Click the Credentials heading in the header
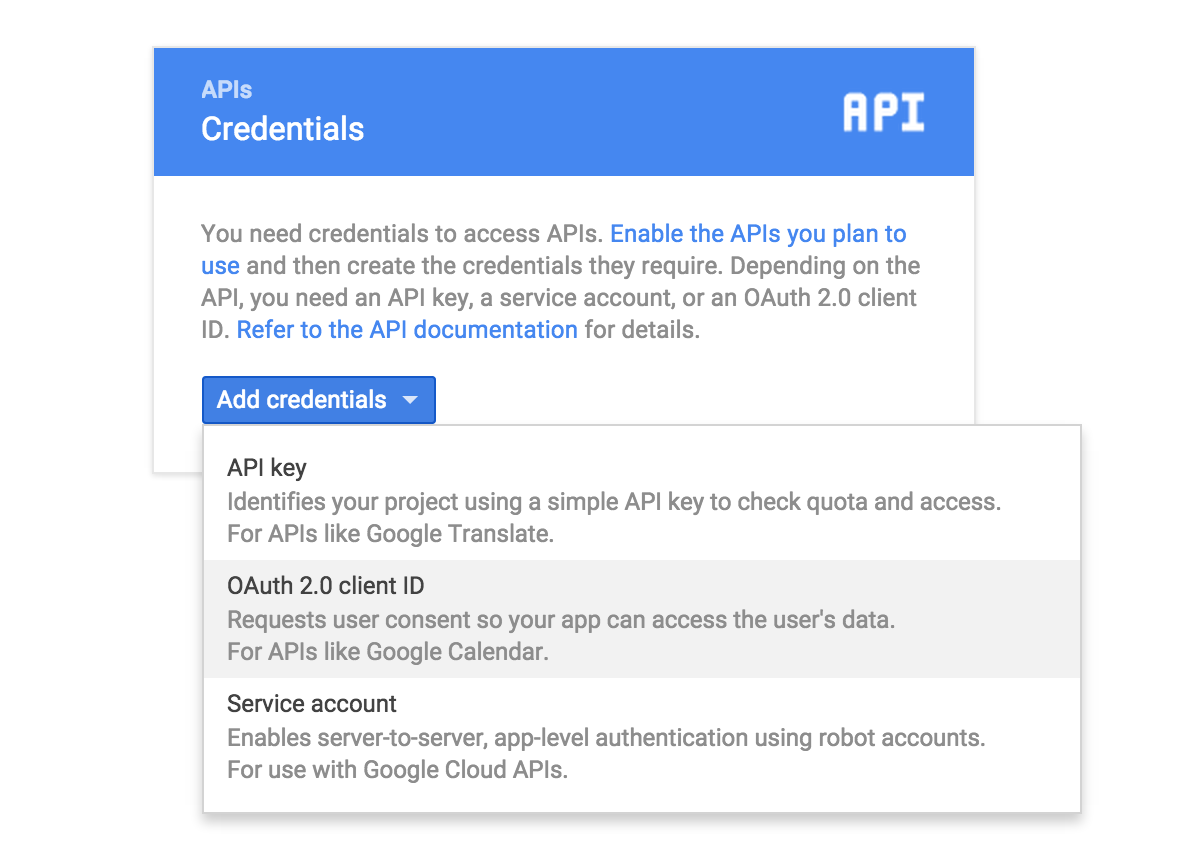The width and height of the screenshot is (1190, 866). 282,129
